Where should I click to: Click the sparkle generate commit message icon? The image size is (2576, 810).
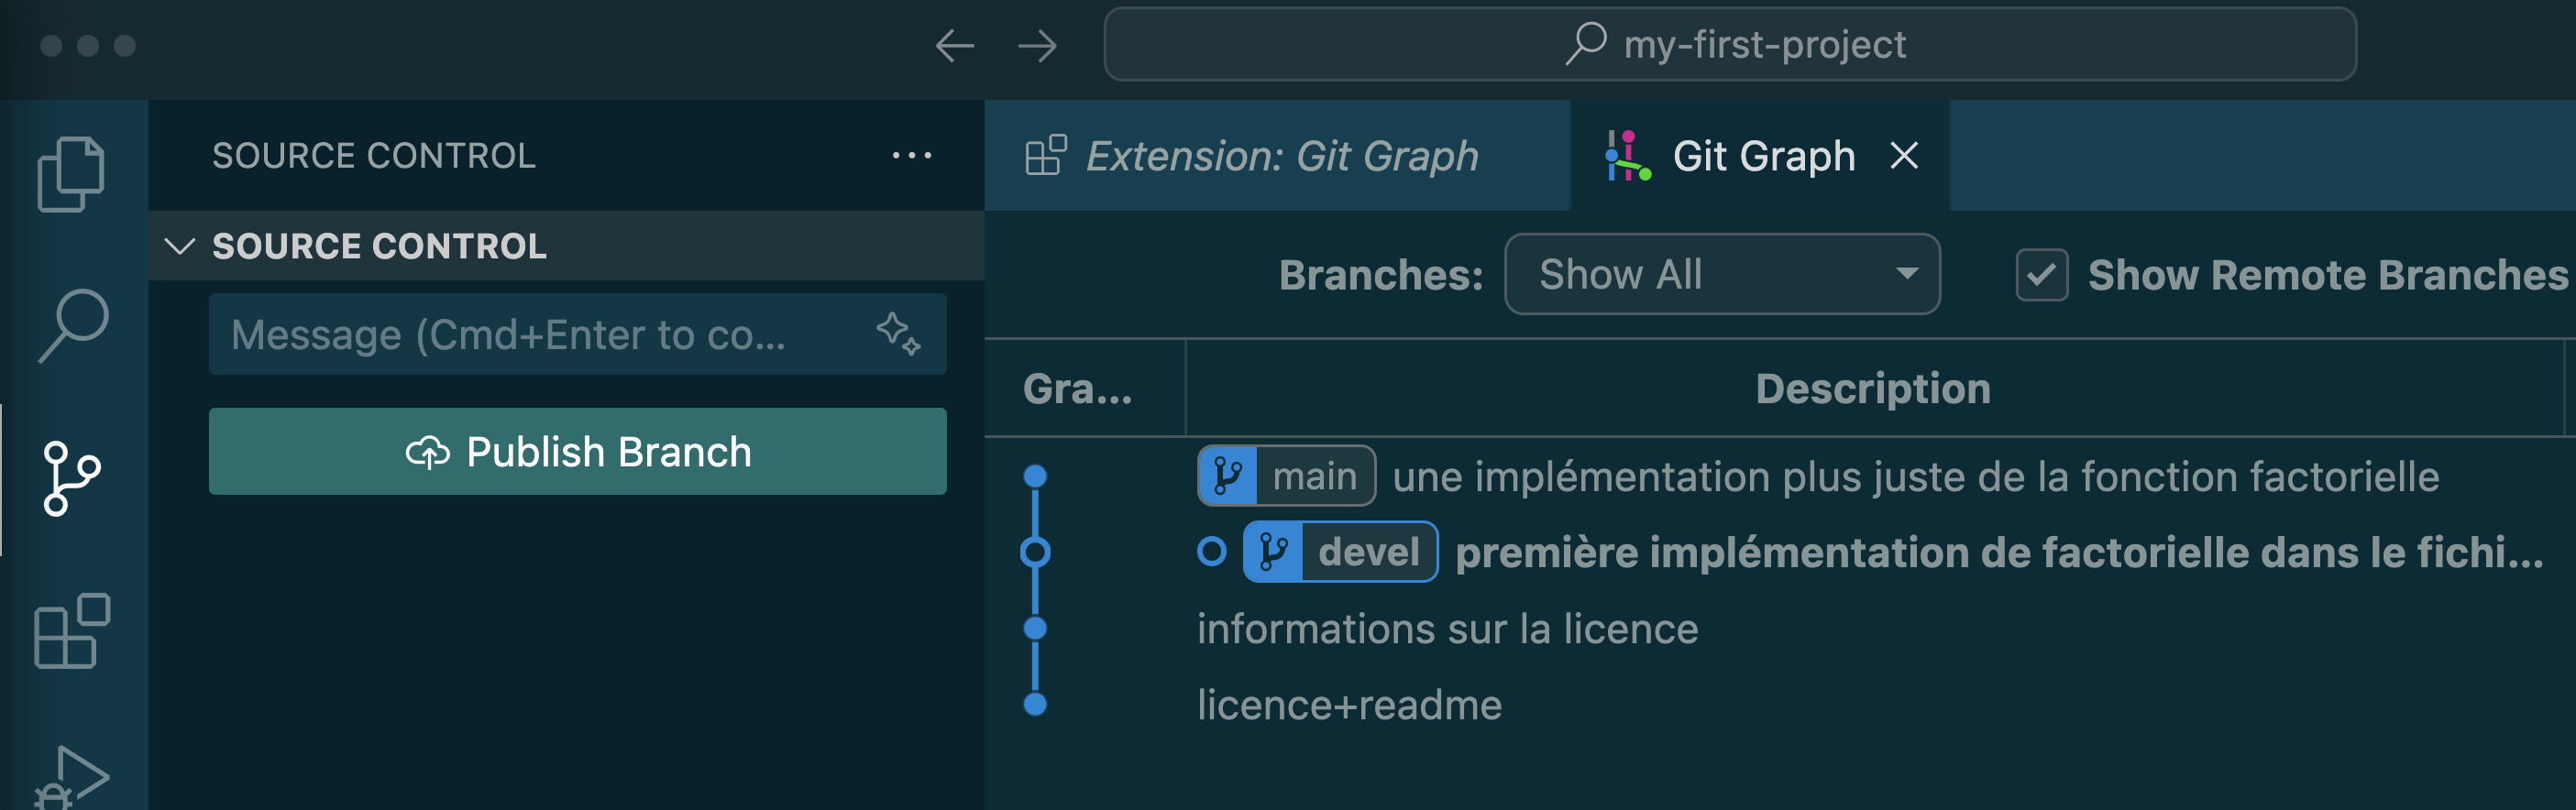(897, 334)
